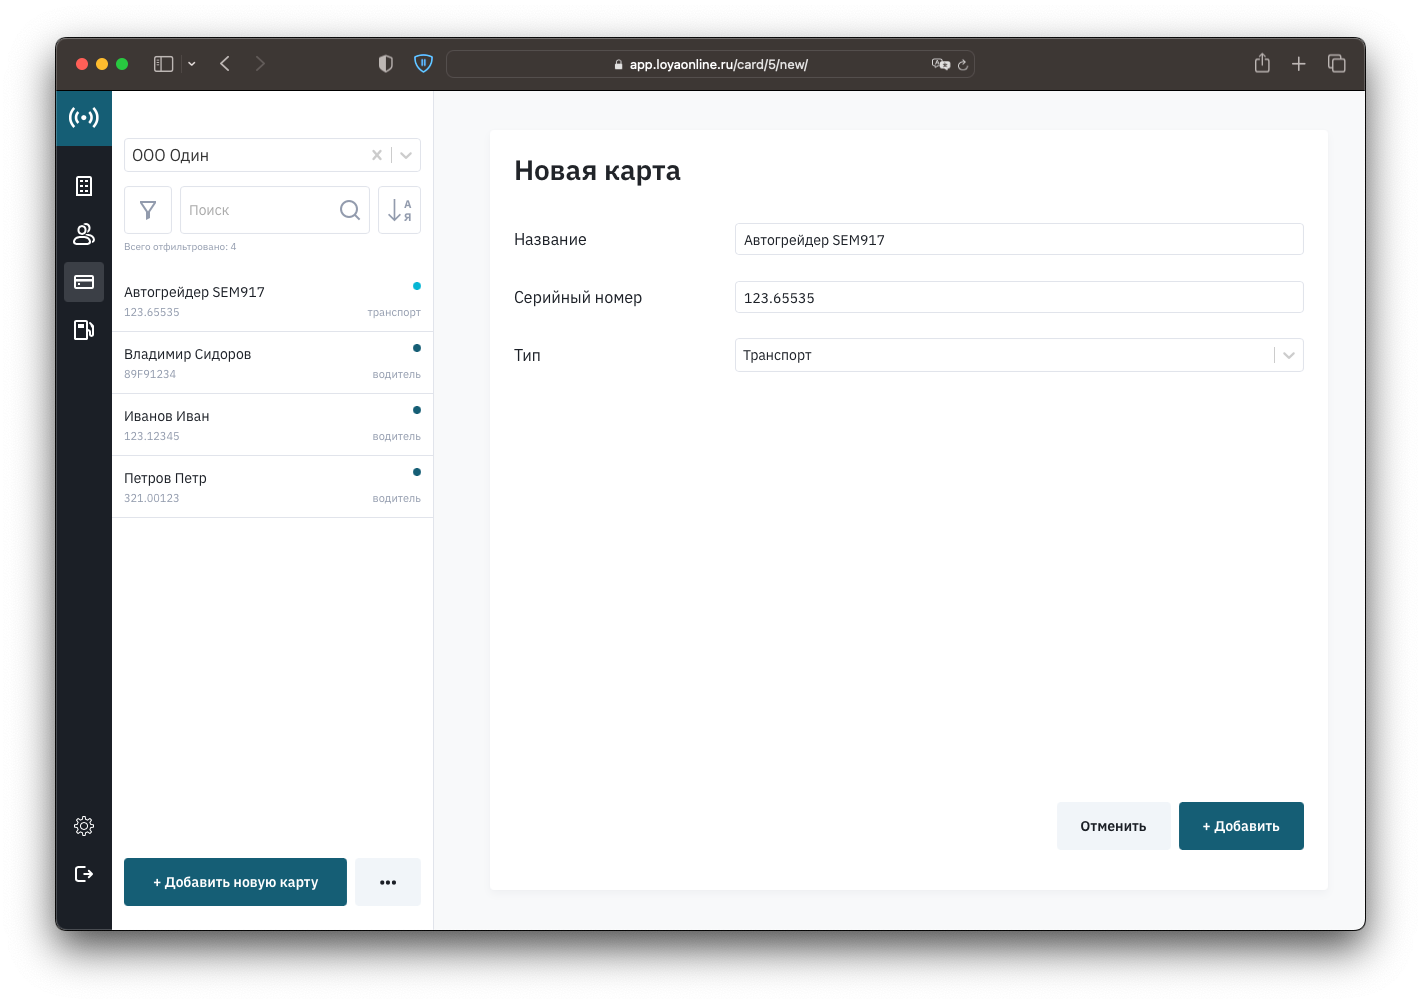Expand the ООО Один organization dropdown

click(406, 155)
